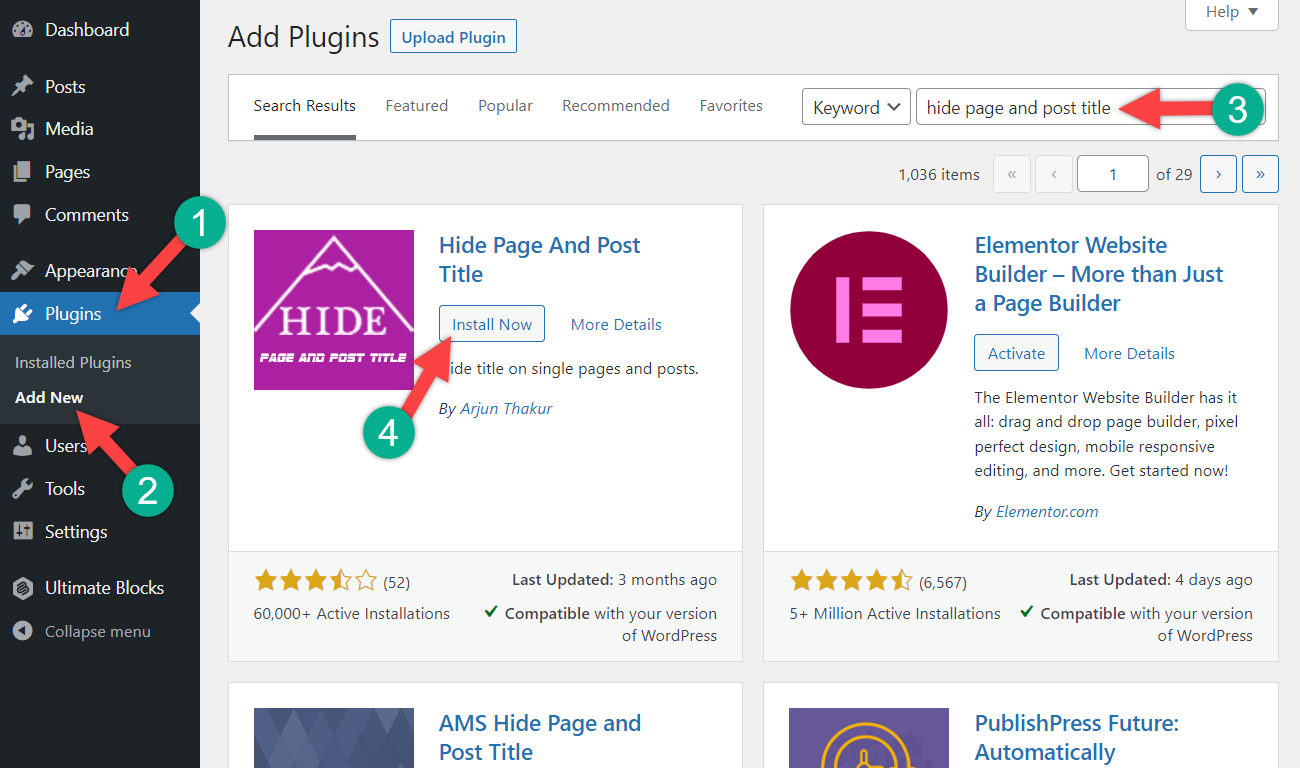This screenshot has height=768, width=1300.
Task: Open the Keyword search type dropdown
Action: point(856,107)
